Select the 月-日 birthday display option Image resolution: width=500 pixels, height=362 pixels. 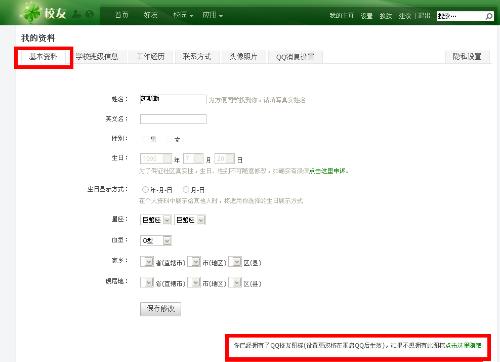tap(186, 189)
